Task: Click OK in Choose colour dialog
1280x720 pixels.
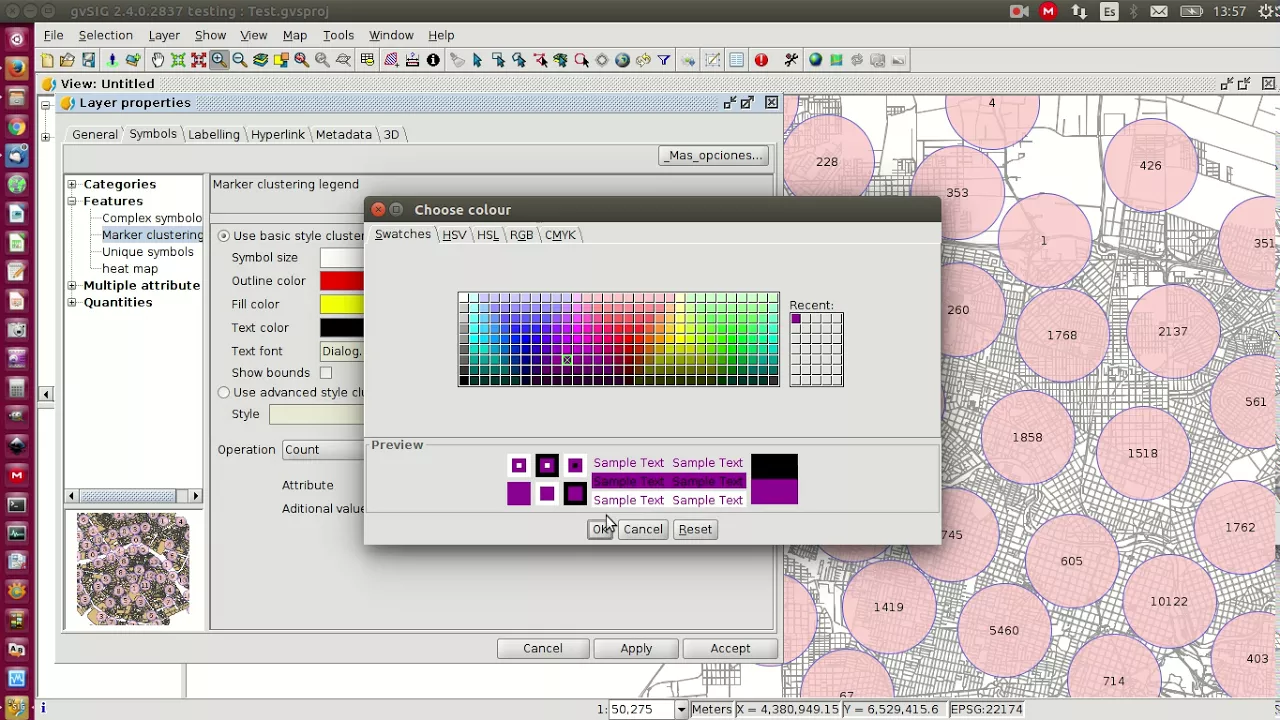Action: [600, 529]
